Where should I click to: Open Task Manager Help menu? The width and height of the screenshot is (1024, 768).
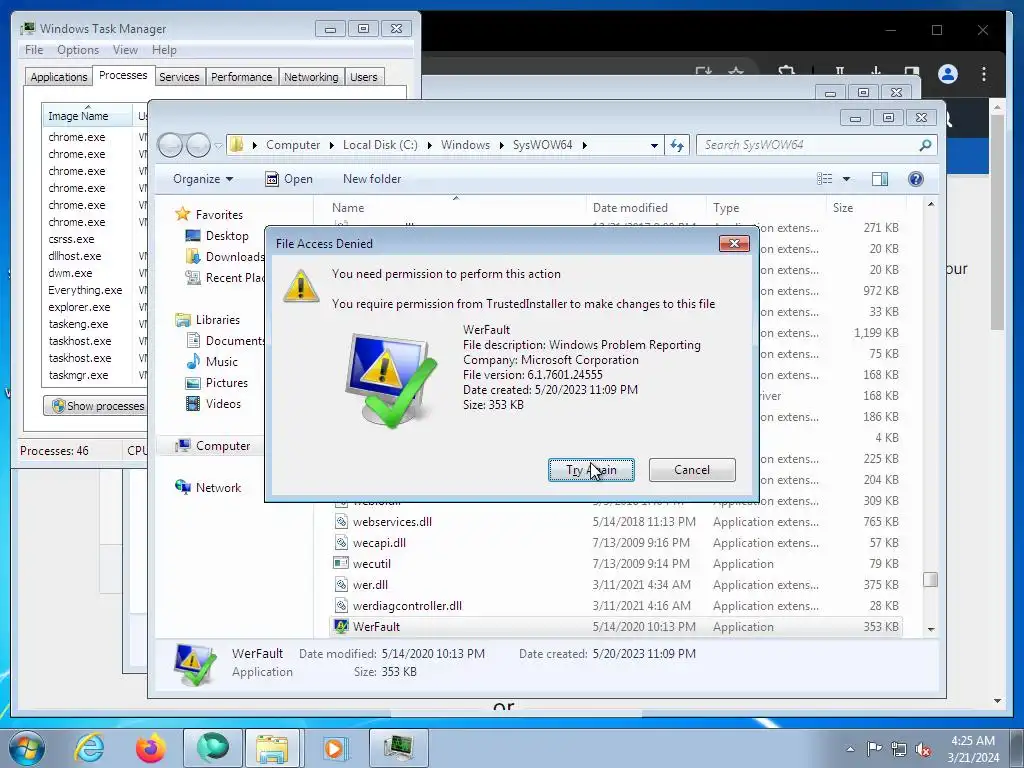[x=164, y=50]
